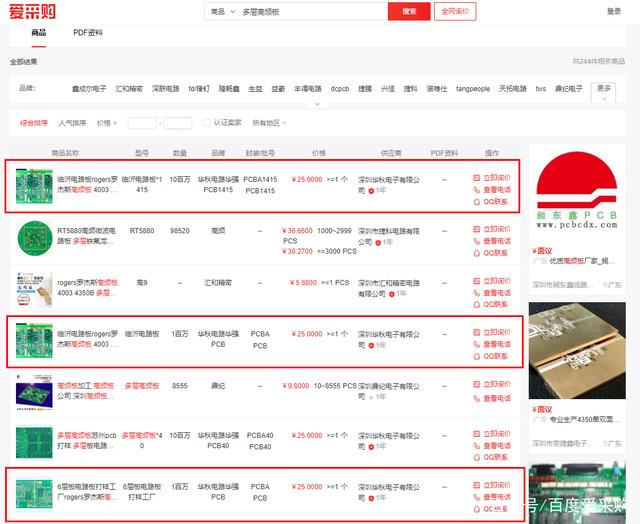Open rogers罗杰斯高频板 4003 4350B product title
The width and height of the screenshot is (640, 524).
click(x=87, y=288)
